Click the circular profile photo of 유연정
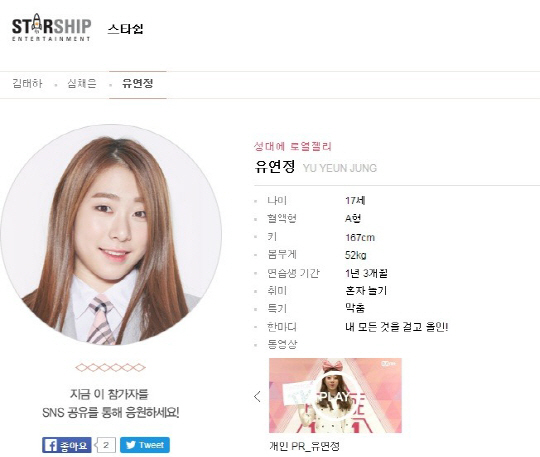This screenshot has width=540, height=457. pyautogui.click(x=111, y=235)
